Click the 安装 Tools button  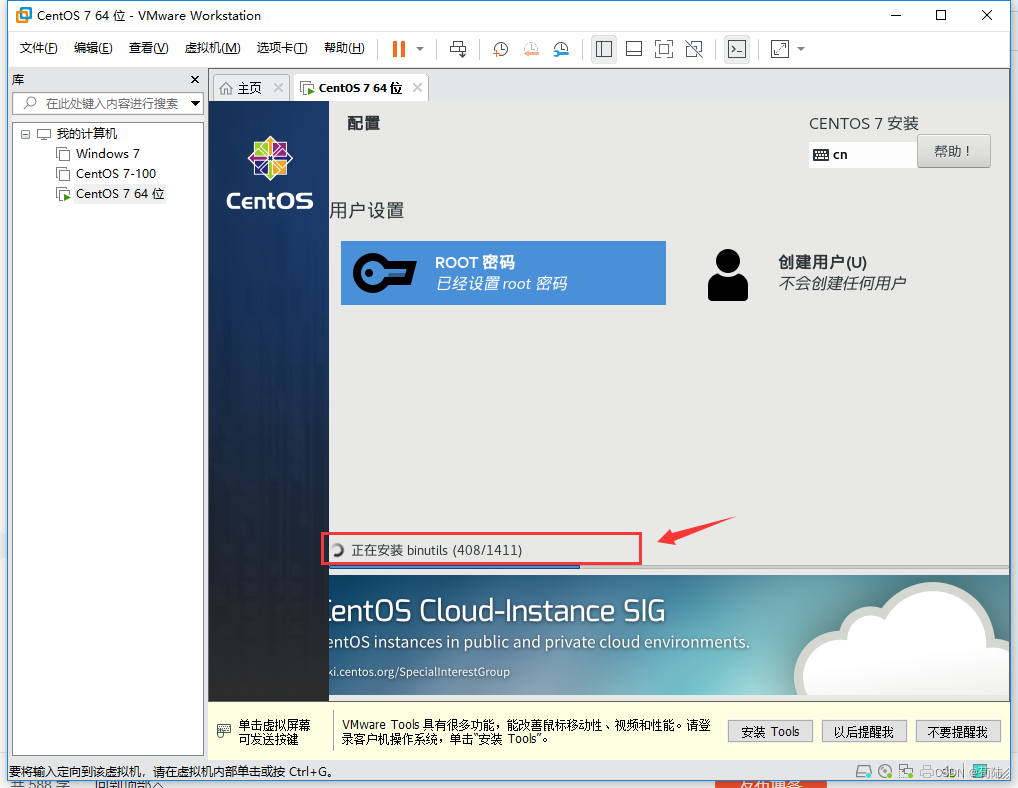tap(770, 731)
